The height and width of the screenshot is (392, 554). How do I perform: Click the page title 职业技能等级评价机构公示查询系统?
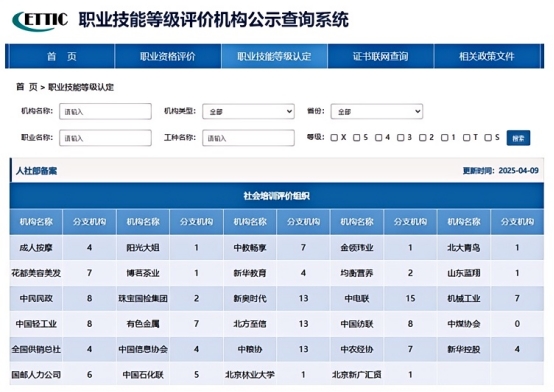pyautogui.click(x=213, y=20)
